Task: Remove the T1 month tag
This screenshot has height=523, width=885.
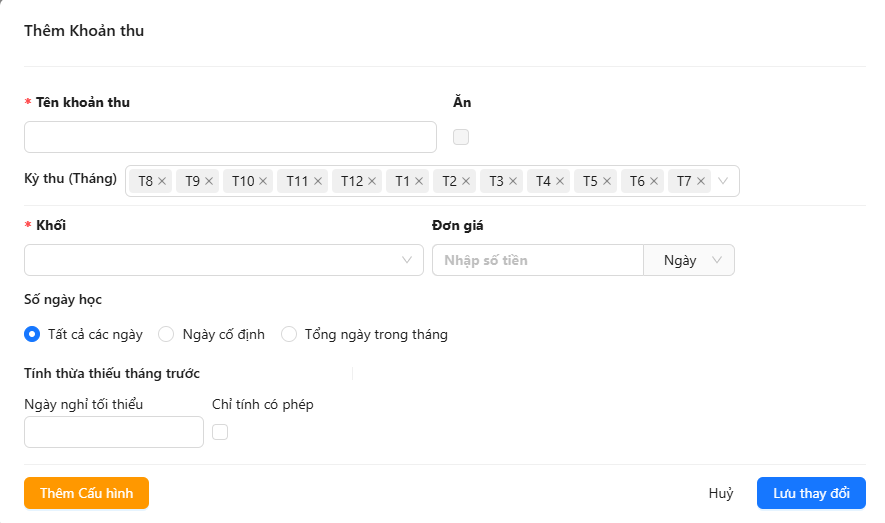Action: point(420,181)
